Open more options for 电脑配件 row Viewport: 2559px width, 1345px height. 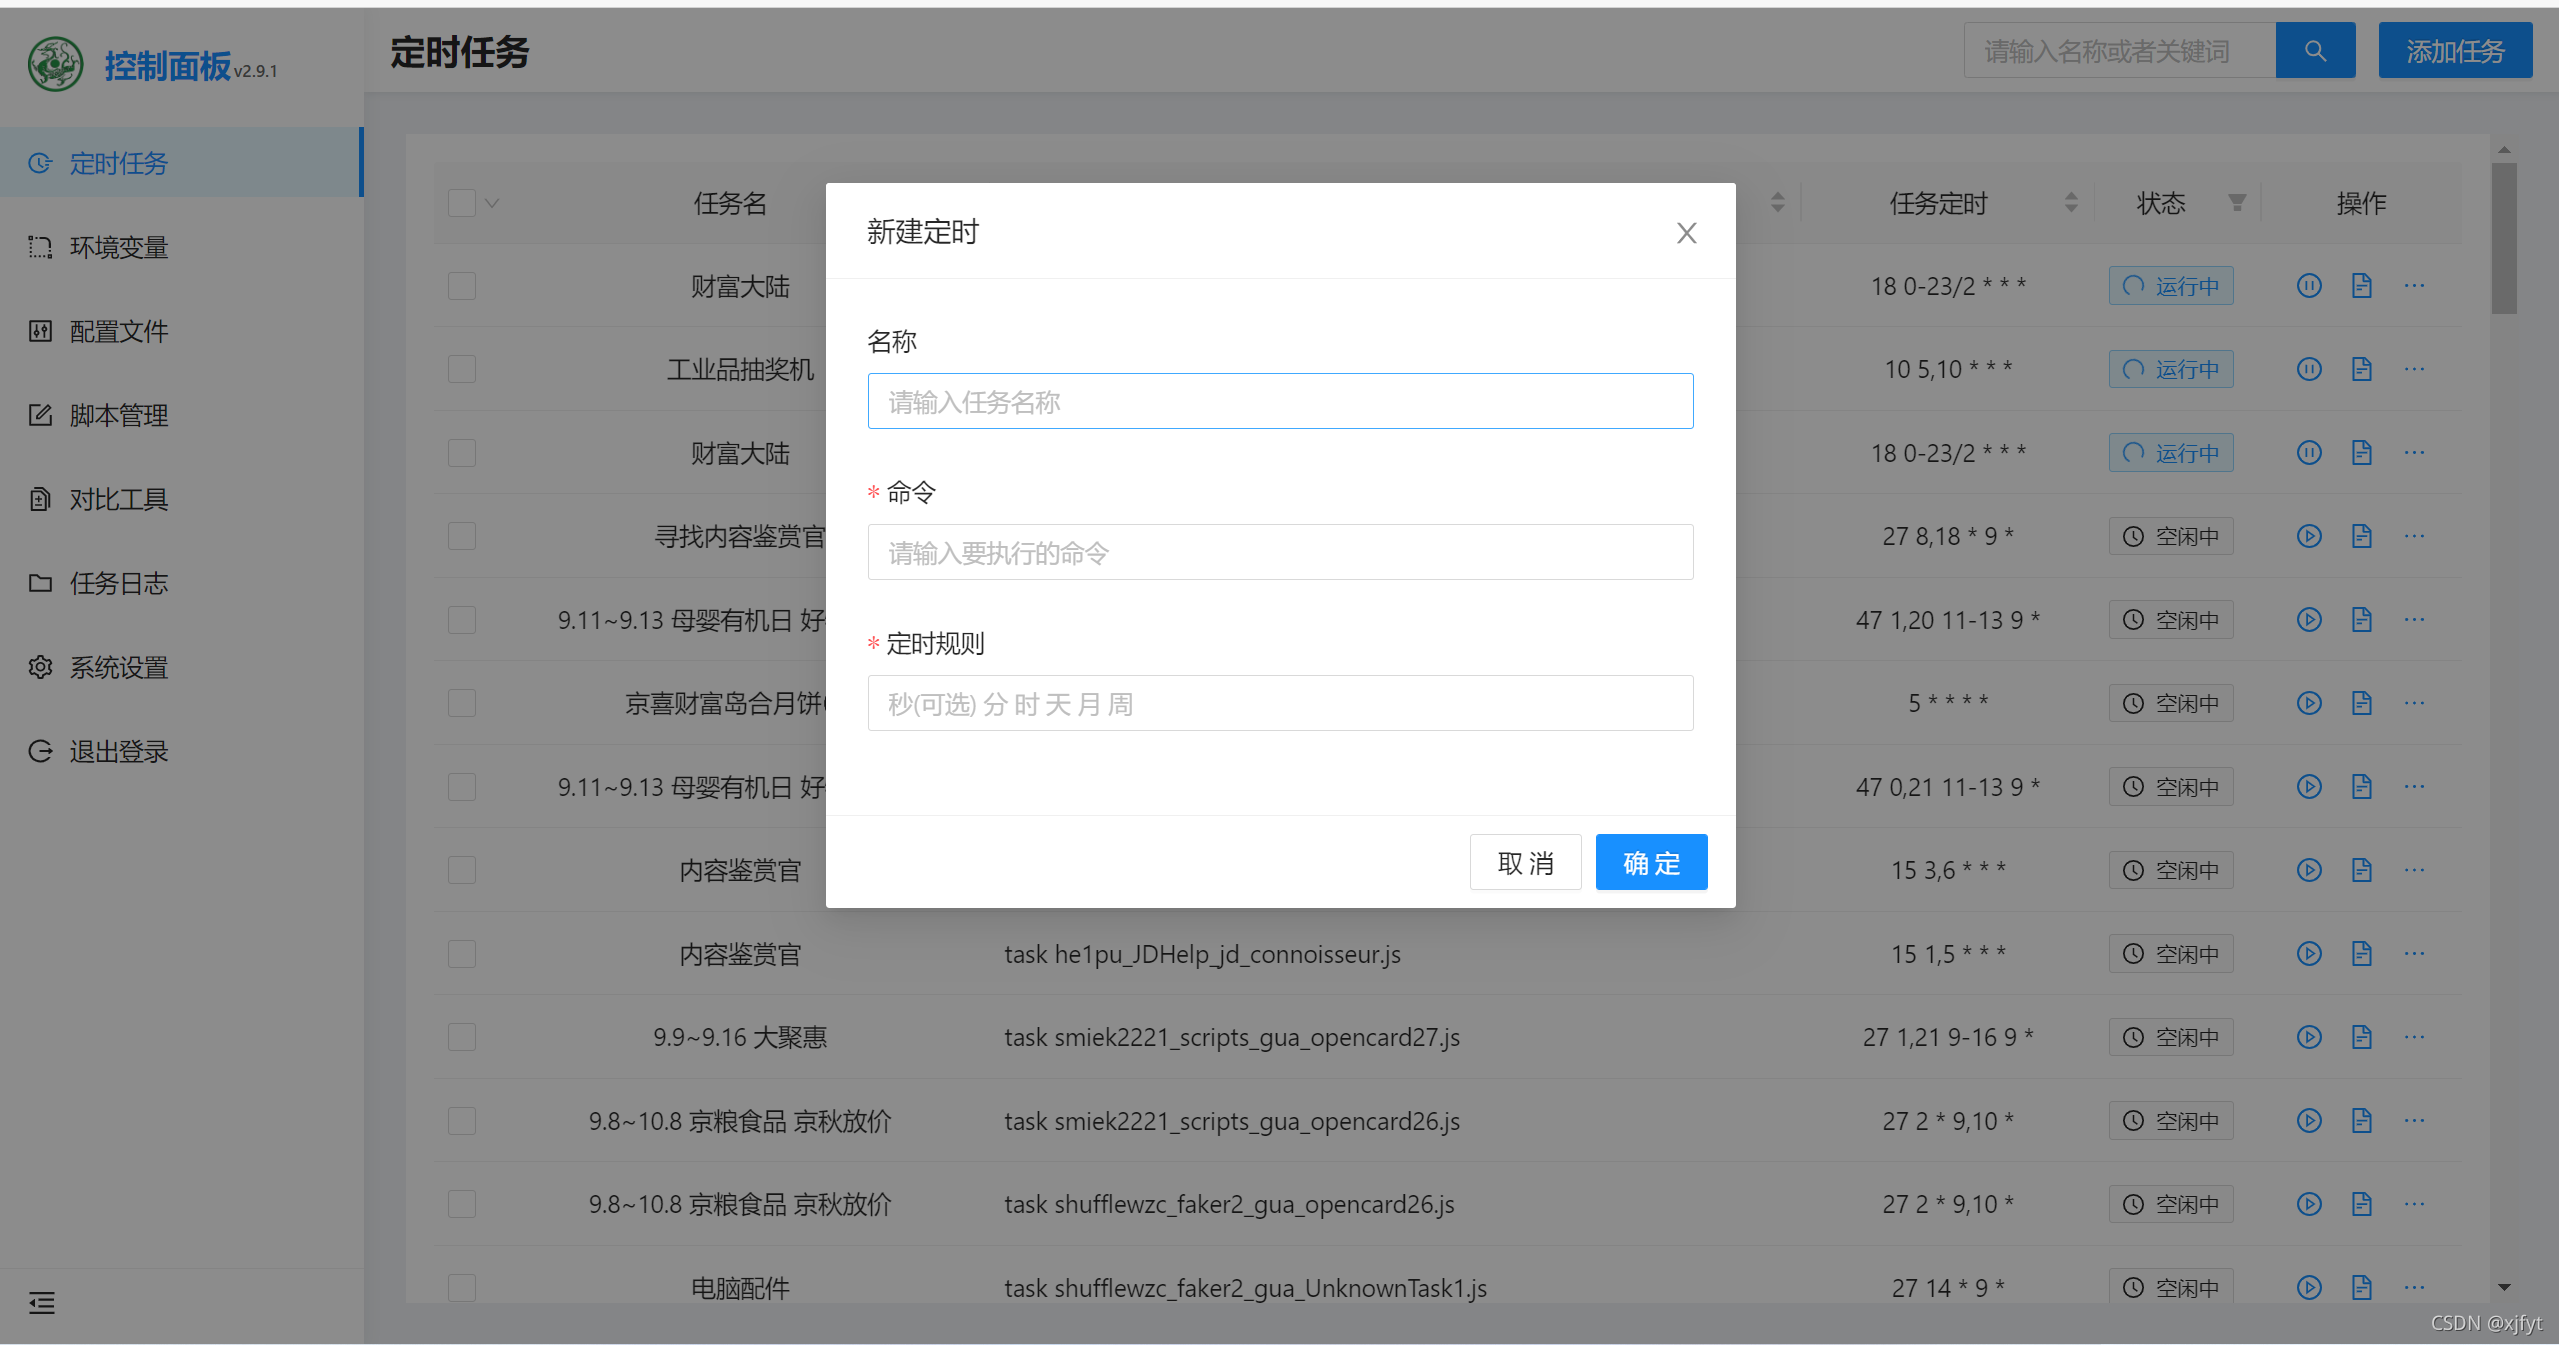pyautogui.click(x=2414, y=1287)
